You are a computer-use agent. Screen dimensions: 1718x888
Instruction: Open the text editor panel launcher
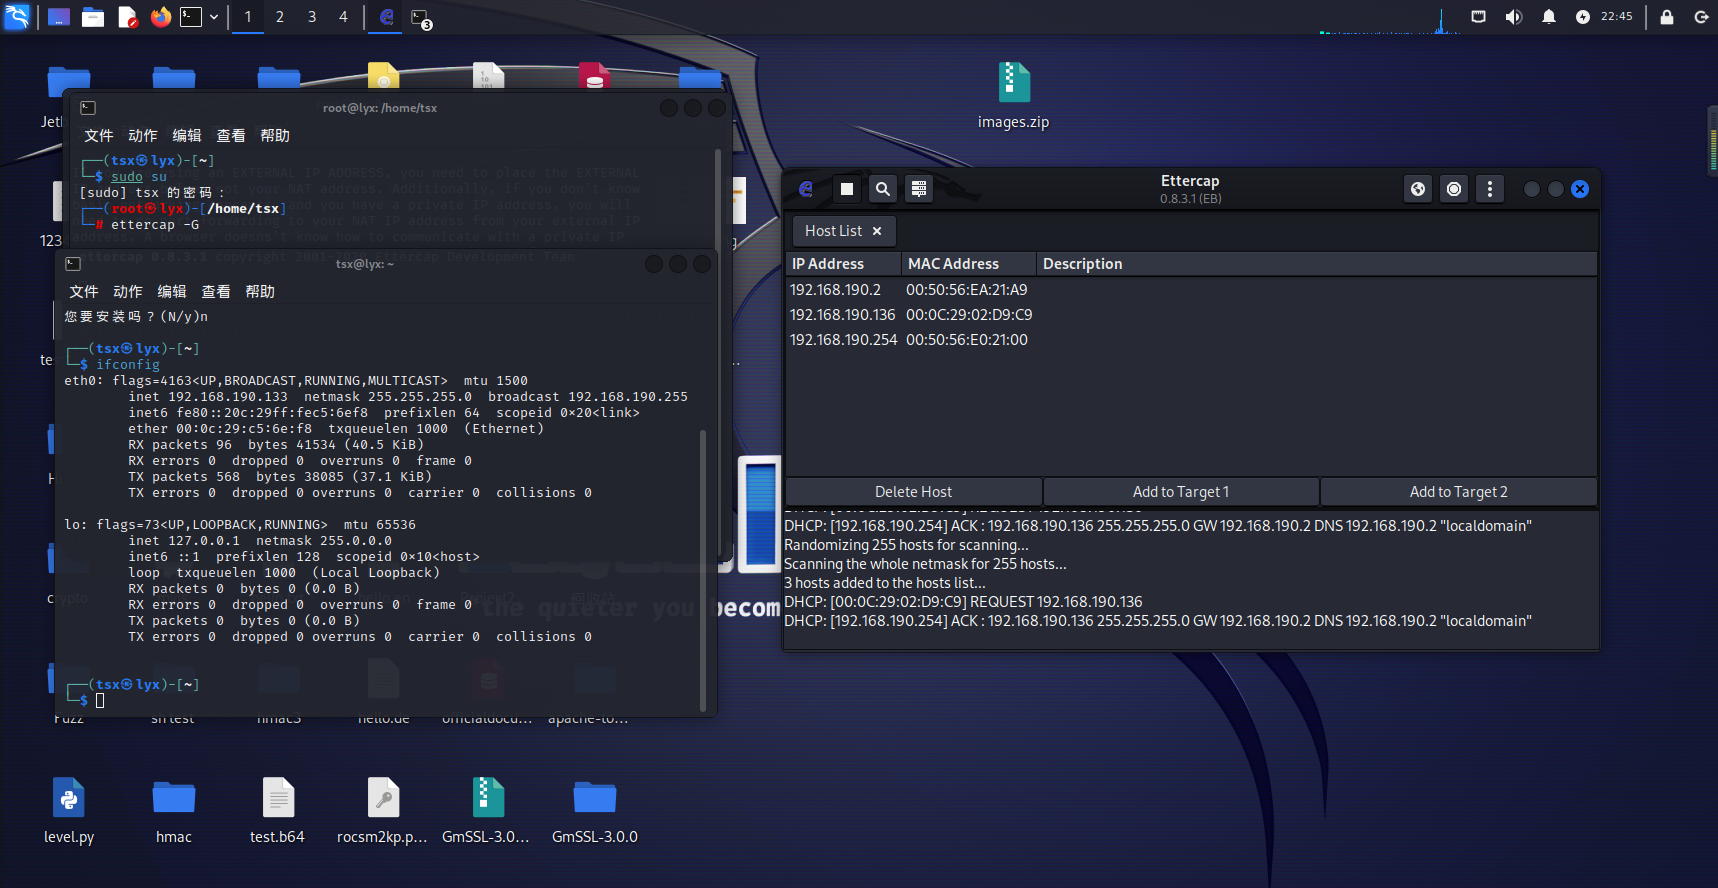(127, 17)
